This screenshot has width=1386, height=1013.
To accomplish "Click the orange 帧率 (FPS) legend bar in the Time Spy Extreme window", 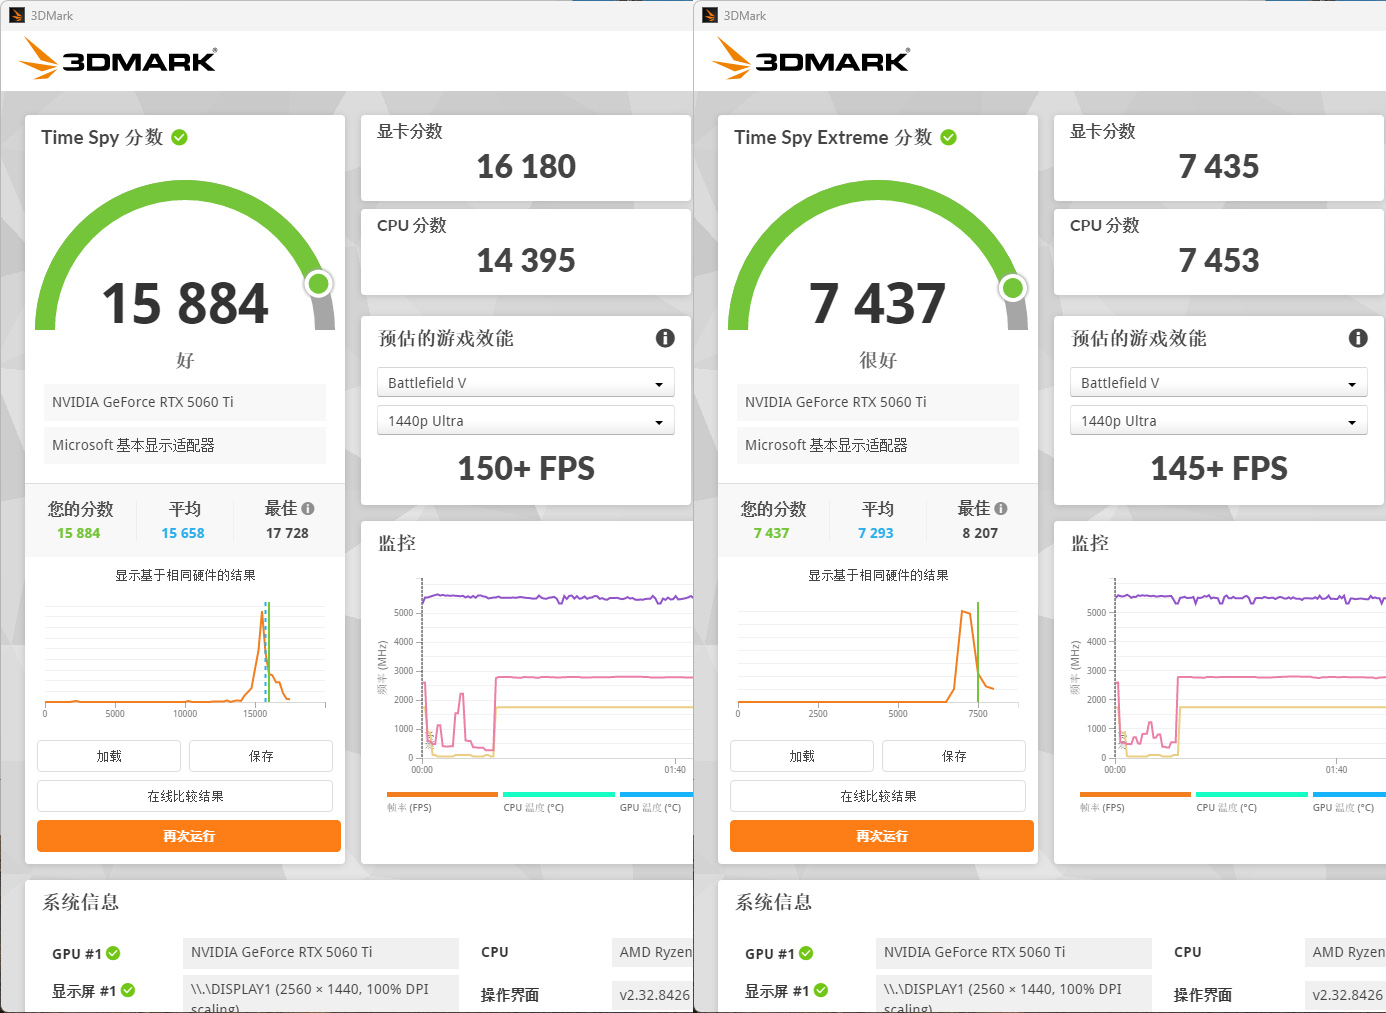I will [x=1135, y=795].
